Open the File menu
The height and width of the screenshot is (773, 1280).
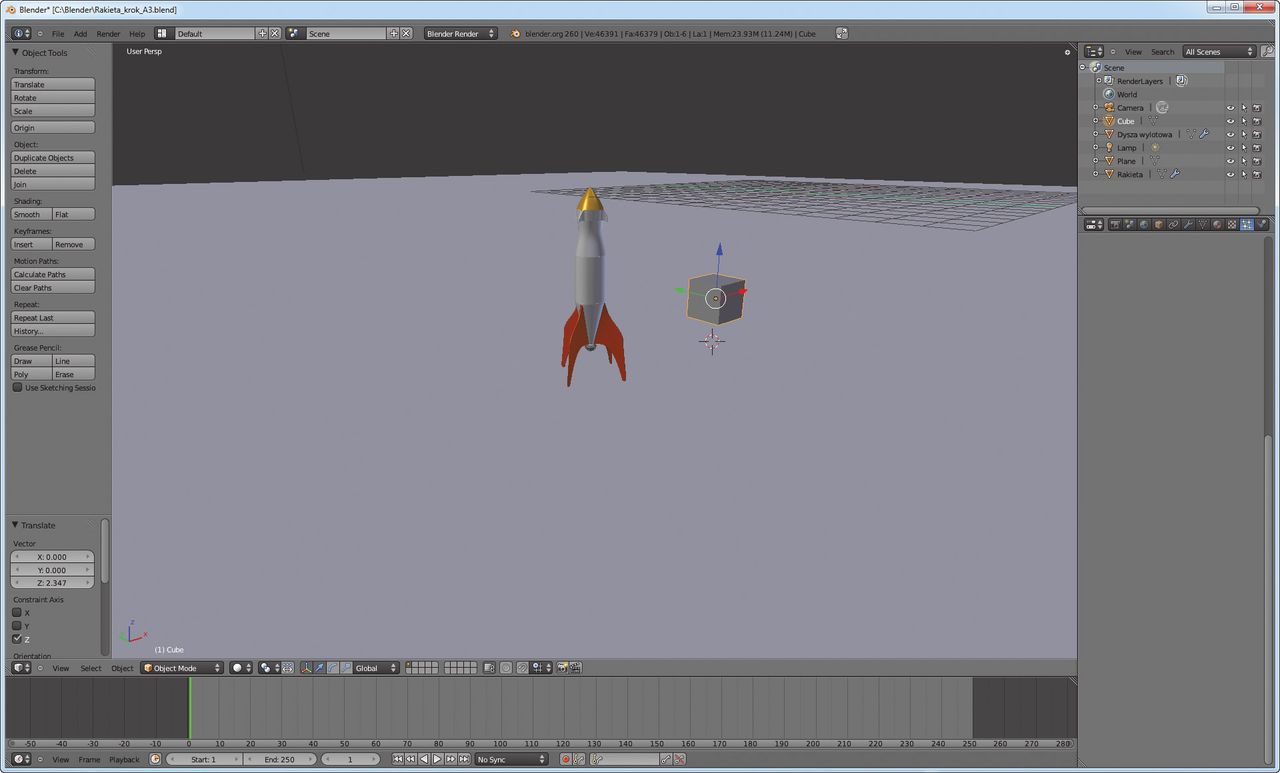pyautogui.click(x=58, y=33)
